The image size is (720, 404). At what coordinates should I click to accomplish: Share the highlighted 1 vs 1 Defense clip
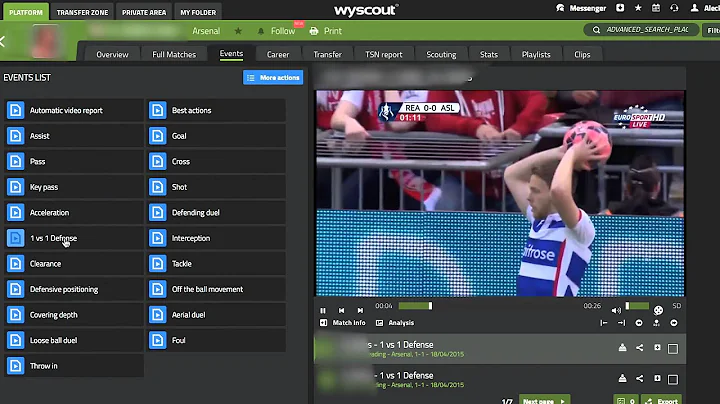pos(640,348)
